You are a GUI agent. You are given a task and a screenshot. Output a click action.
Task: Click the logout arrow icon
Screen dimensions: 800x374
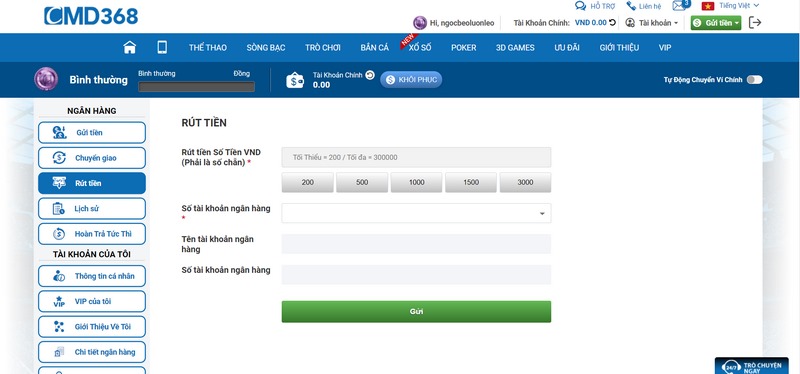(755, 22)
